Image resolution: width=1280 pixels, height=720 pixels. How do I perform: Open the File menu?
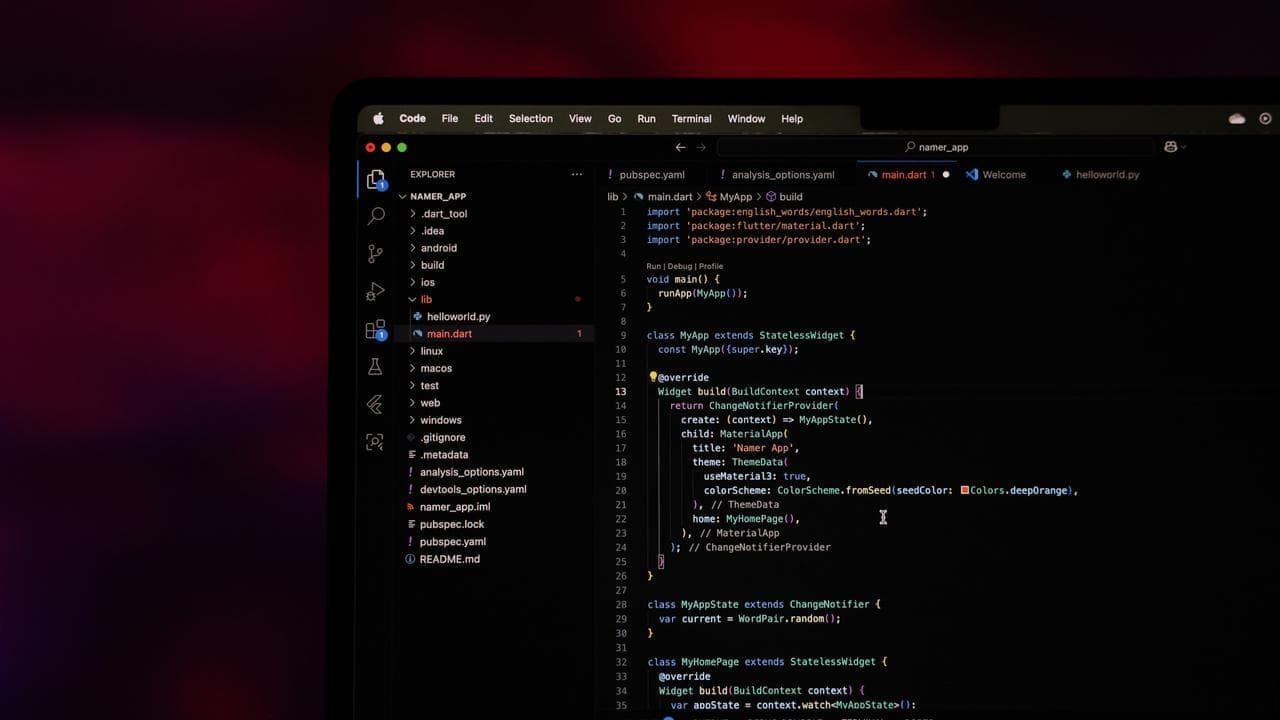pyautogui.click(x=450, y=119)
